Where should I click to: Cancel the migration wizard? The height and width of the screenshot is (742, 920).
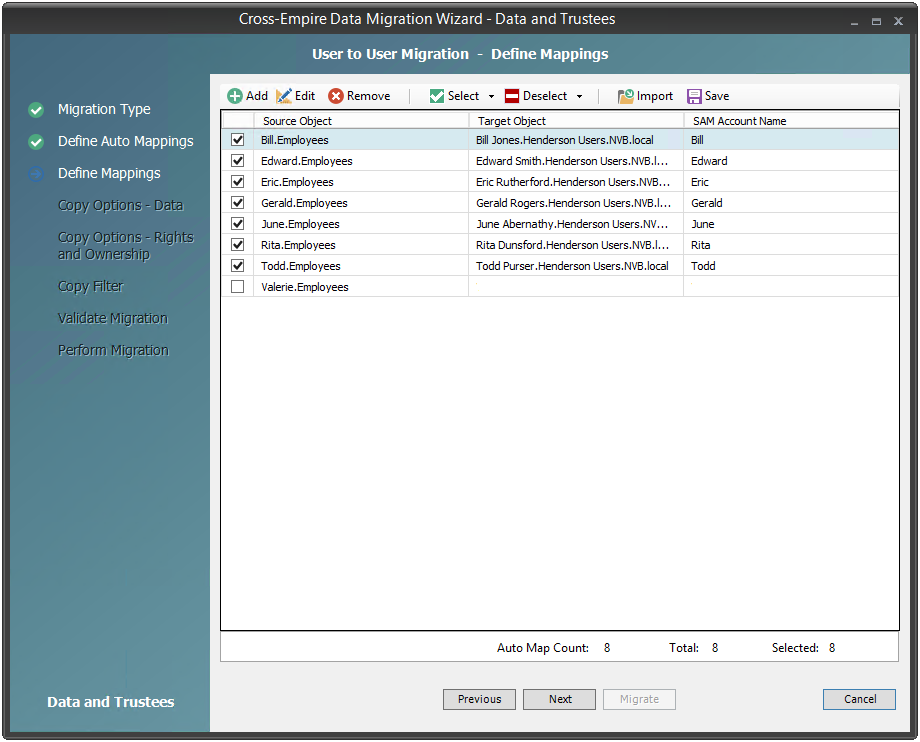coord(860,699)
